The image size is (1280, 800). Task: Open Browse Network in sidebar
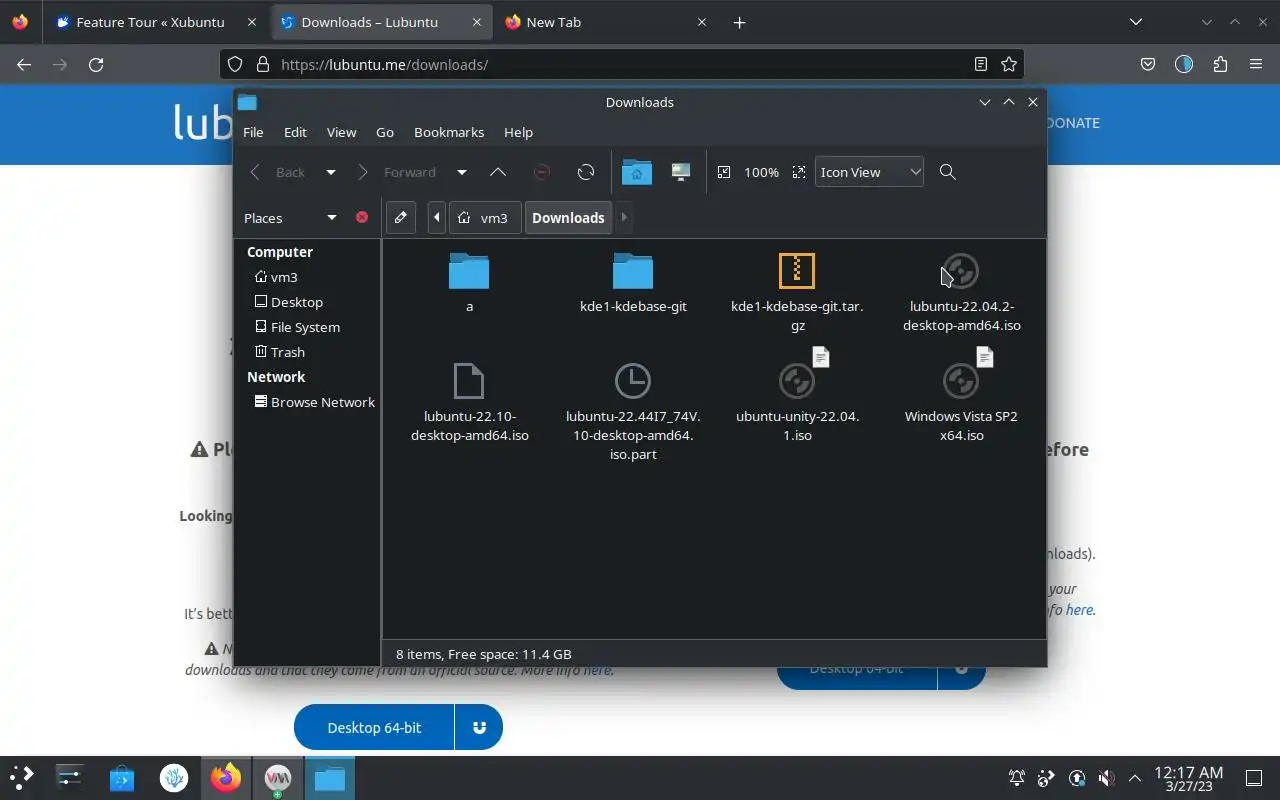[314, 402]
